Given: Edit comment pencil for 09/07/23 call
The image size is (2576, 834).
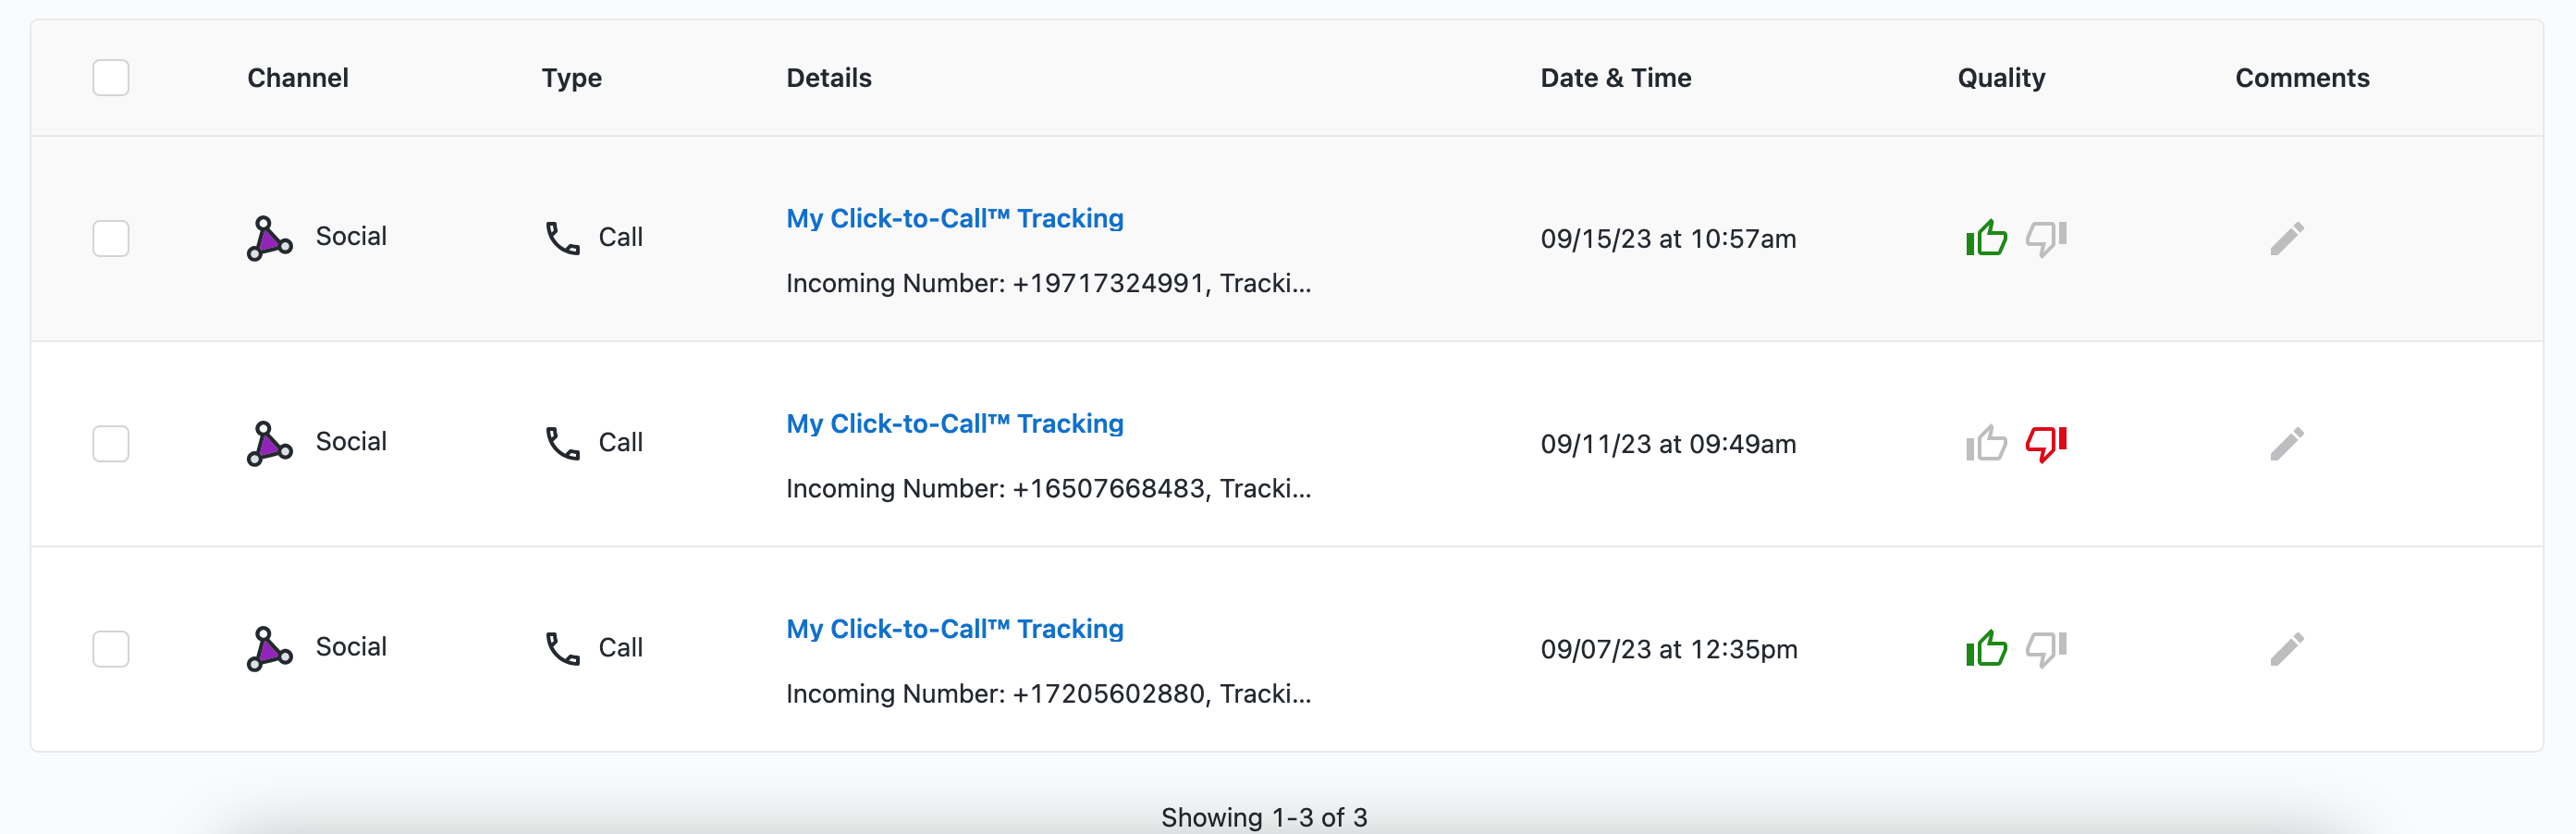Looking at the screenshot, I should tap(2287, 648).
